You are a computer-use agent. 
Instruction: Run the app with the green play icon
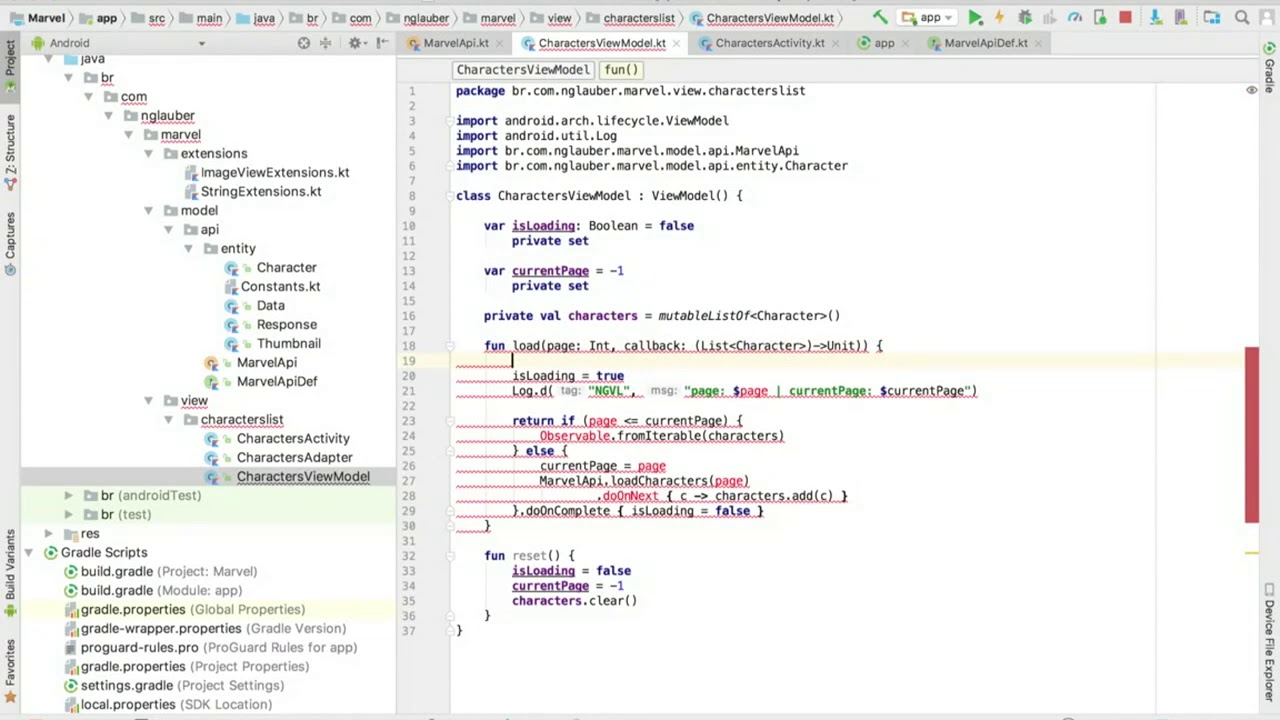point(975,17)
